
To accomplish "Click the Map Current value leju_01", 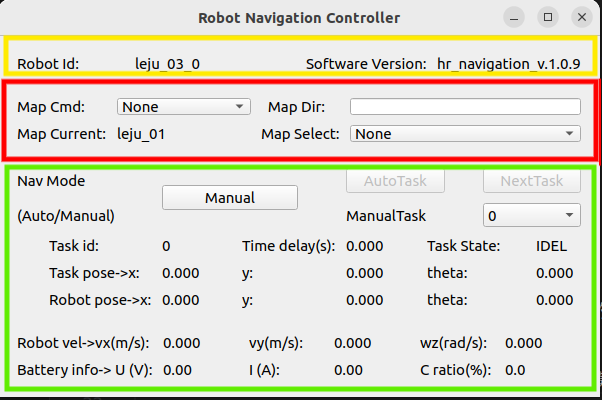I will [141, 133].
